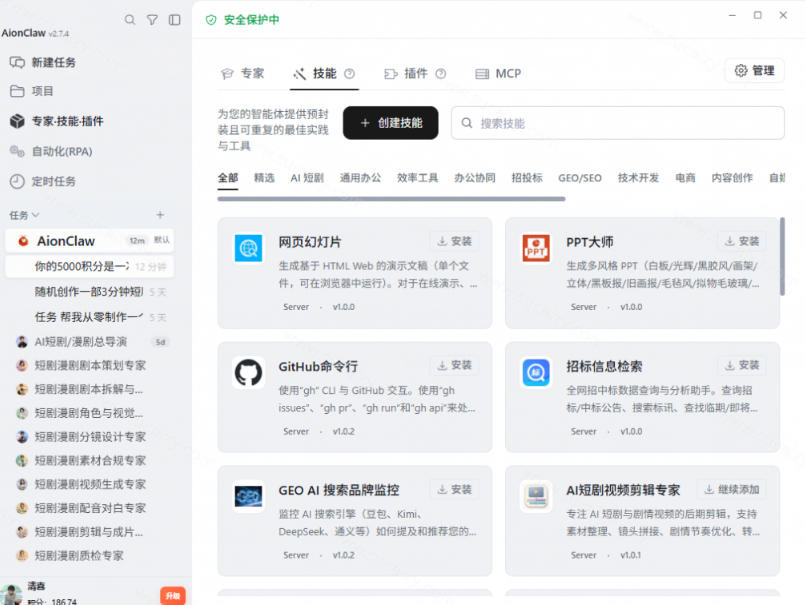Viewport: 805px width, 605px height.
Task: Select the 招投标 category filter
Action: click(527, 178)
